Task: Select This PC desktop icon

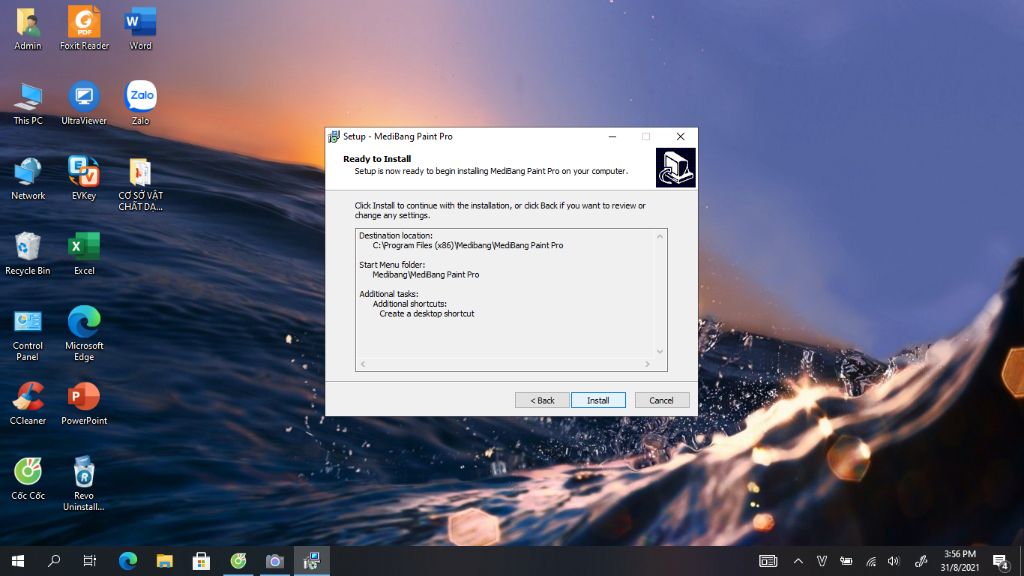Action: click(x=27, y=103)
